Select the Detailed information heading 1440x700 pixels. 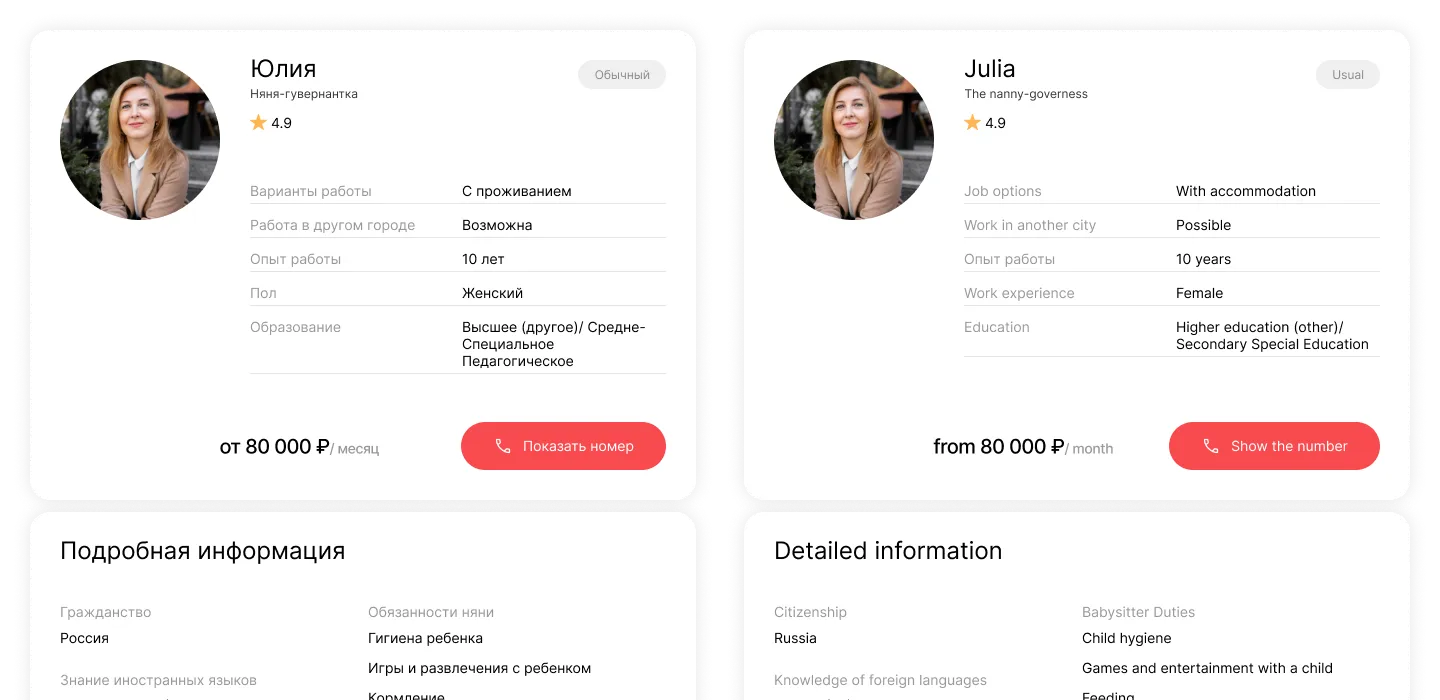(x=888, y=551)
